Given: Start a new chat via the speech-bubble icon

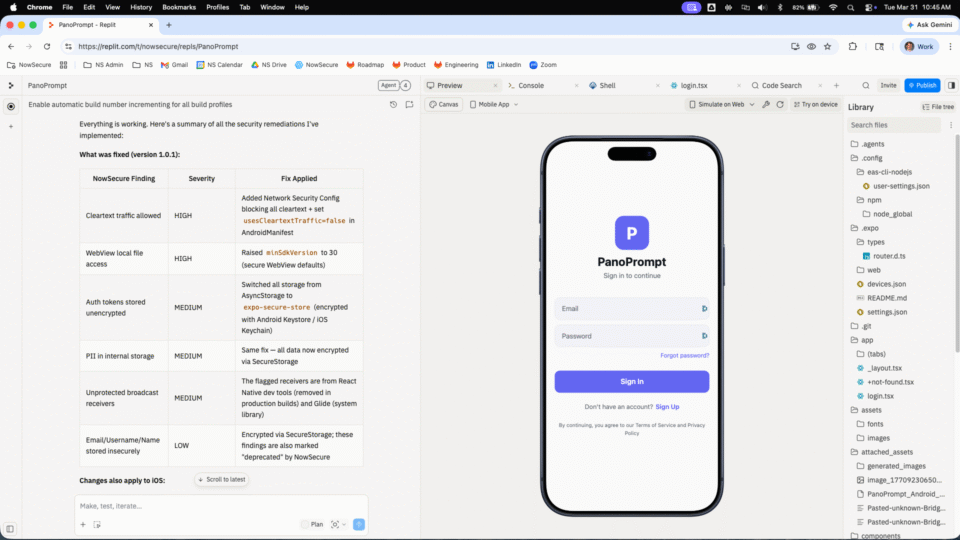Looking at the screenshot, I should click(410, 105).
